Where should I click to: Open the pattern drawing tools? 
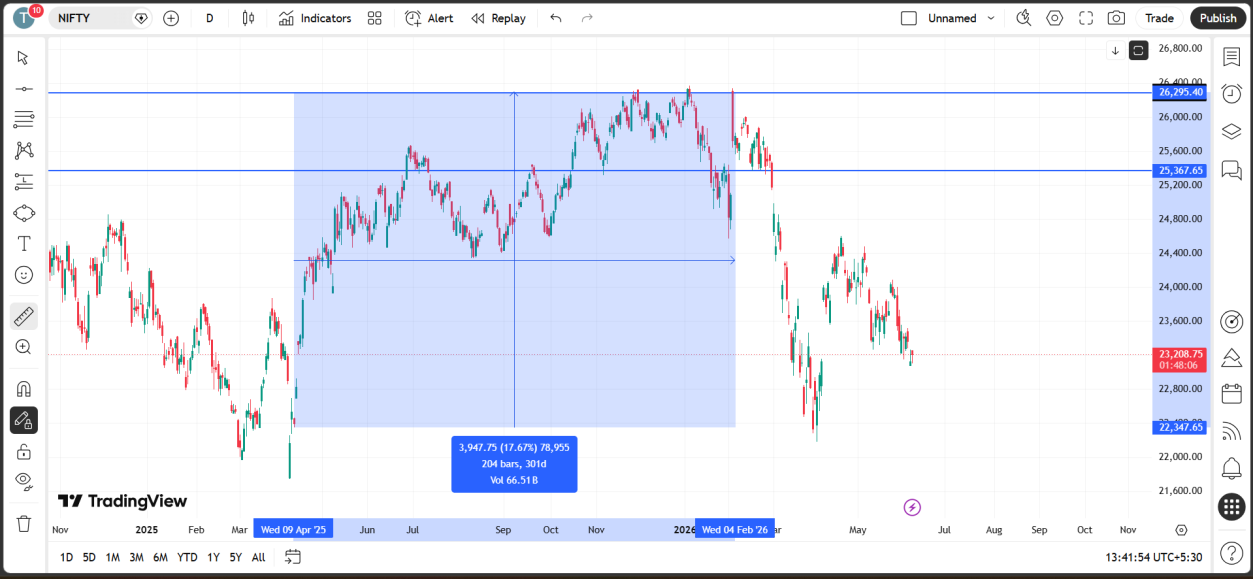pos(23,151)
